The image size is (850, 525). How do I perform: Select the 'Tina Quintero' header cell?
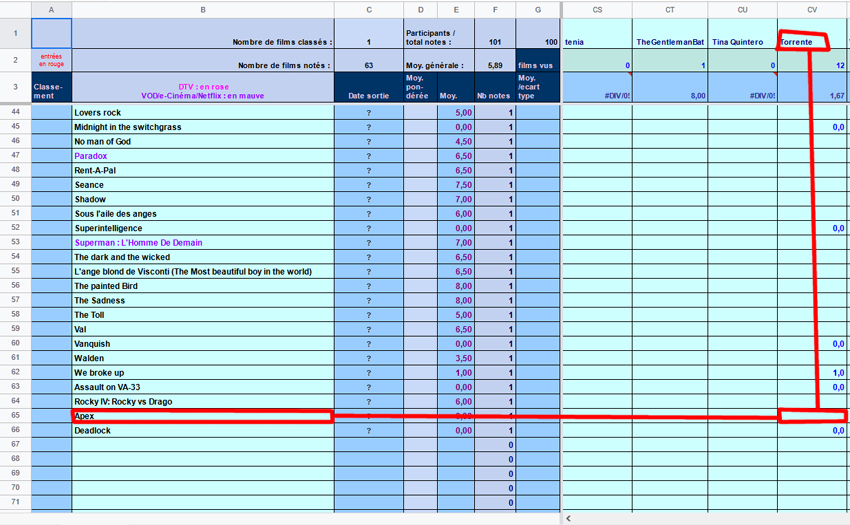pyautogui.click(x=743, y=34)
